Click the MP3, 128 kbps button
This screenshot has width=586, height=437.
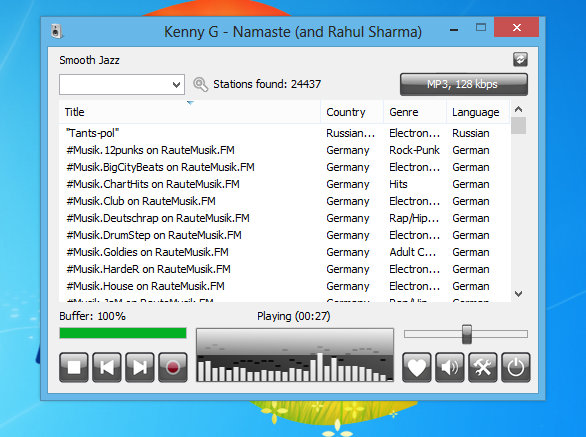[x=464, y=84]
